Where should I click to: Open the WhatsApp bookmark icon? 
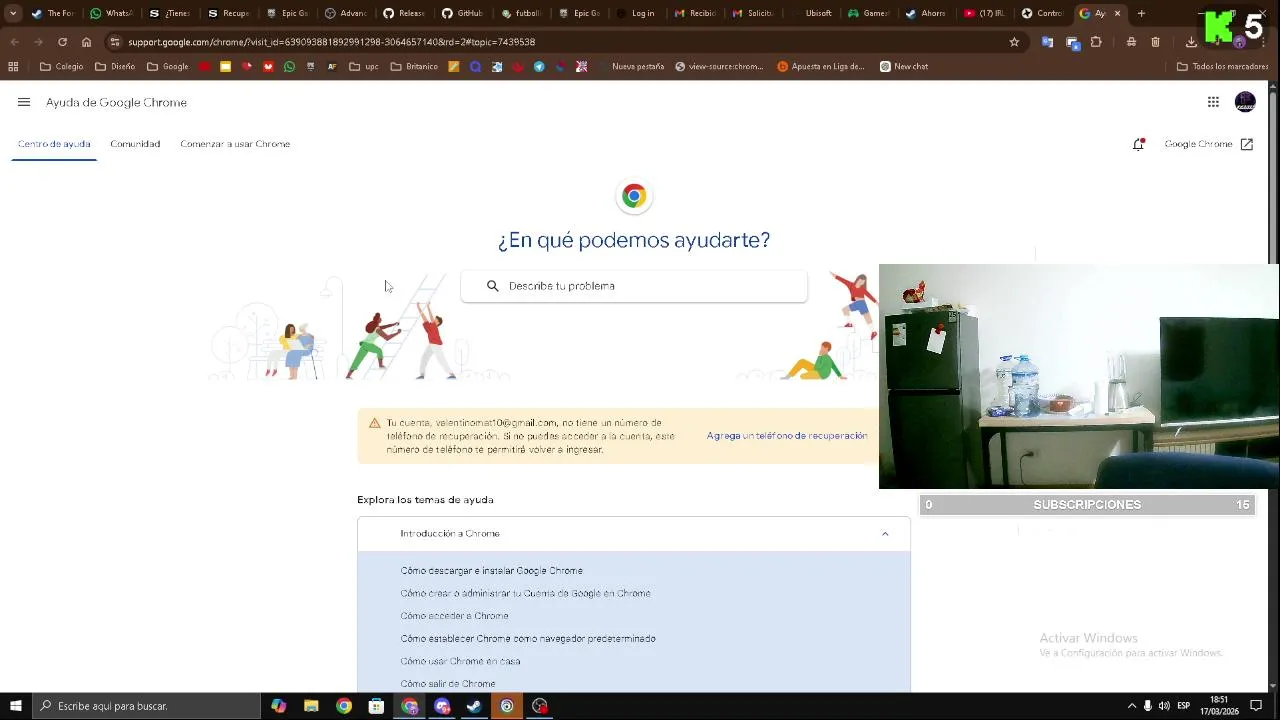(289, 66)
